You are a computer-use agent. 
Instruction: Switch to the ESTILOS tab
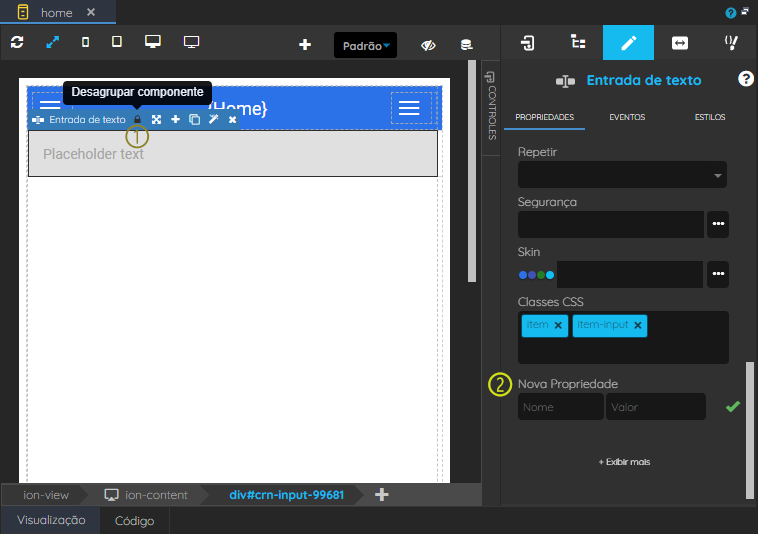click(710, 117)
